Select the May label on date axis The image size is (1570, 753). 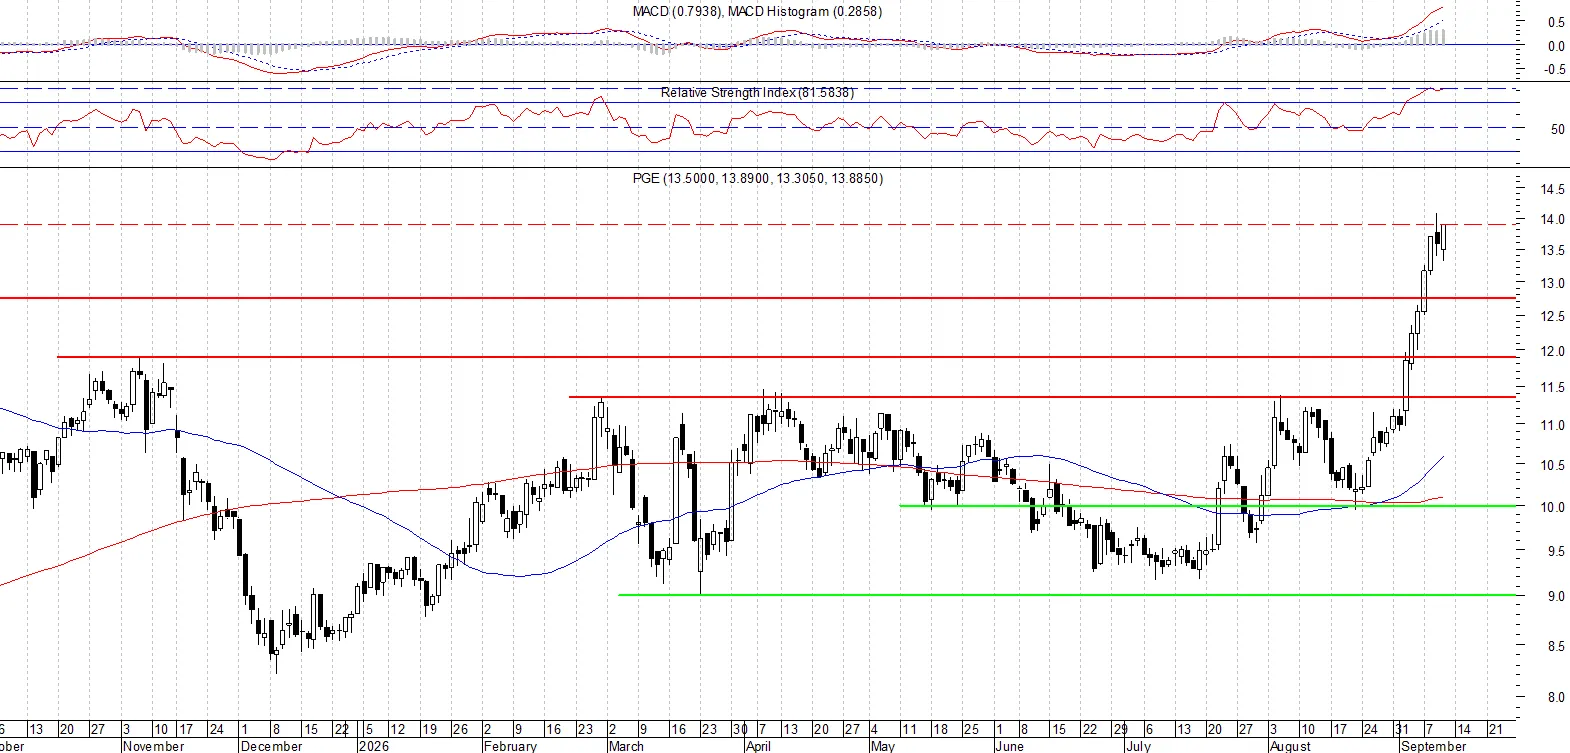882,746
